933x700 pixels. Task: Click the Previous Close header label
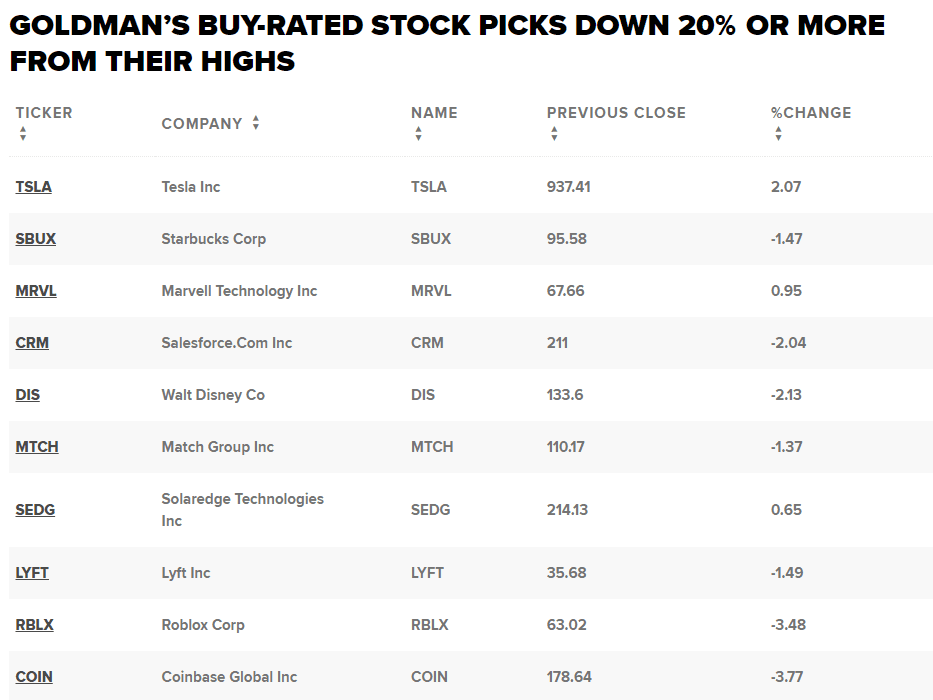point(616,113)
